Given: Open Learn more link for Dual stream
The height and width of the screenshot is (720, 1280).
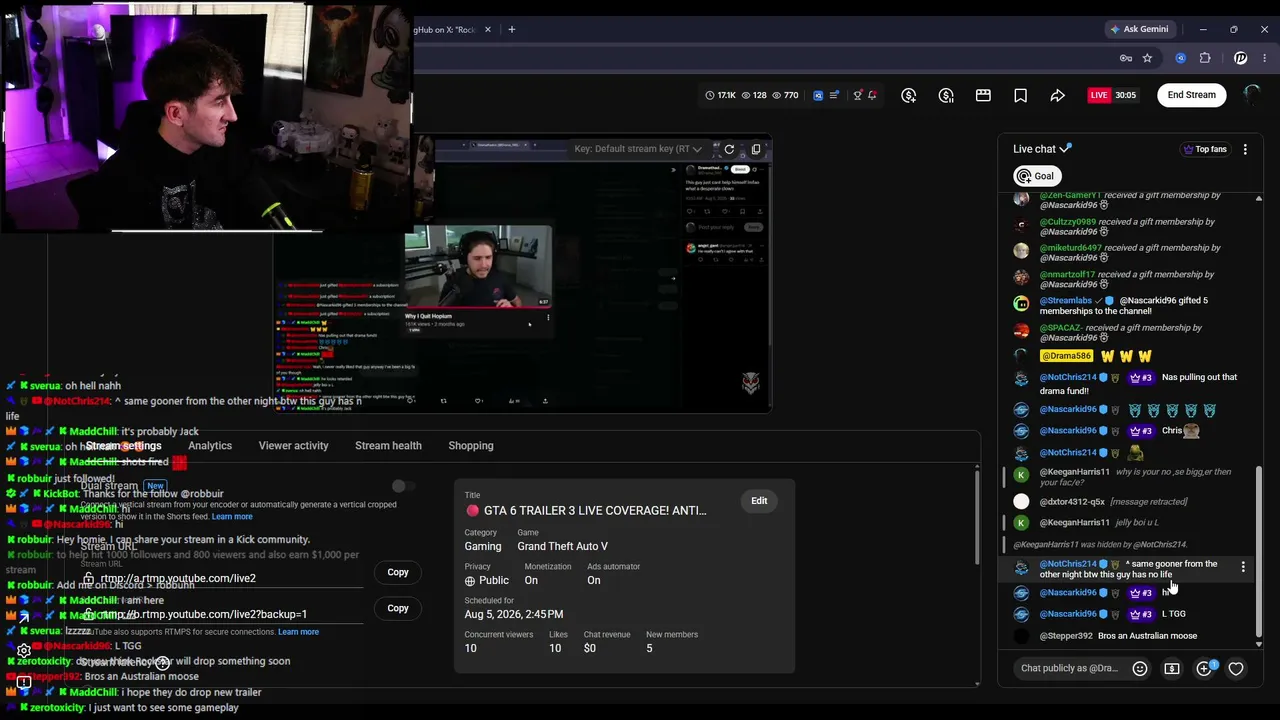Looking at the screenshot, I should point(232,516).
